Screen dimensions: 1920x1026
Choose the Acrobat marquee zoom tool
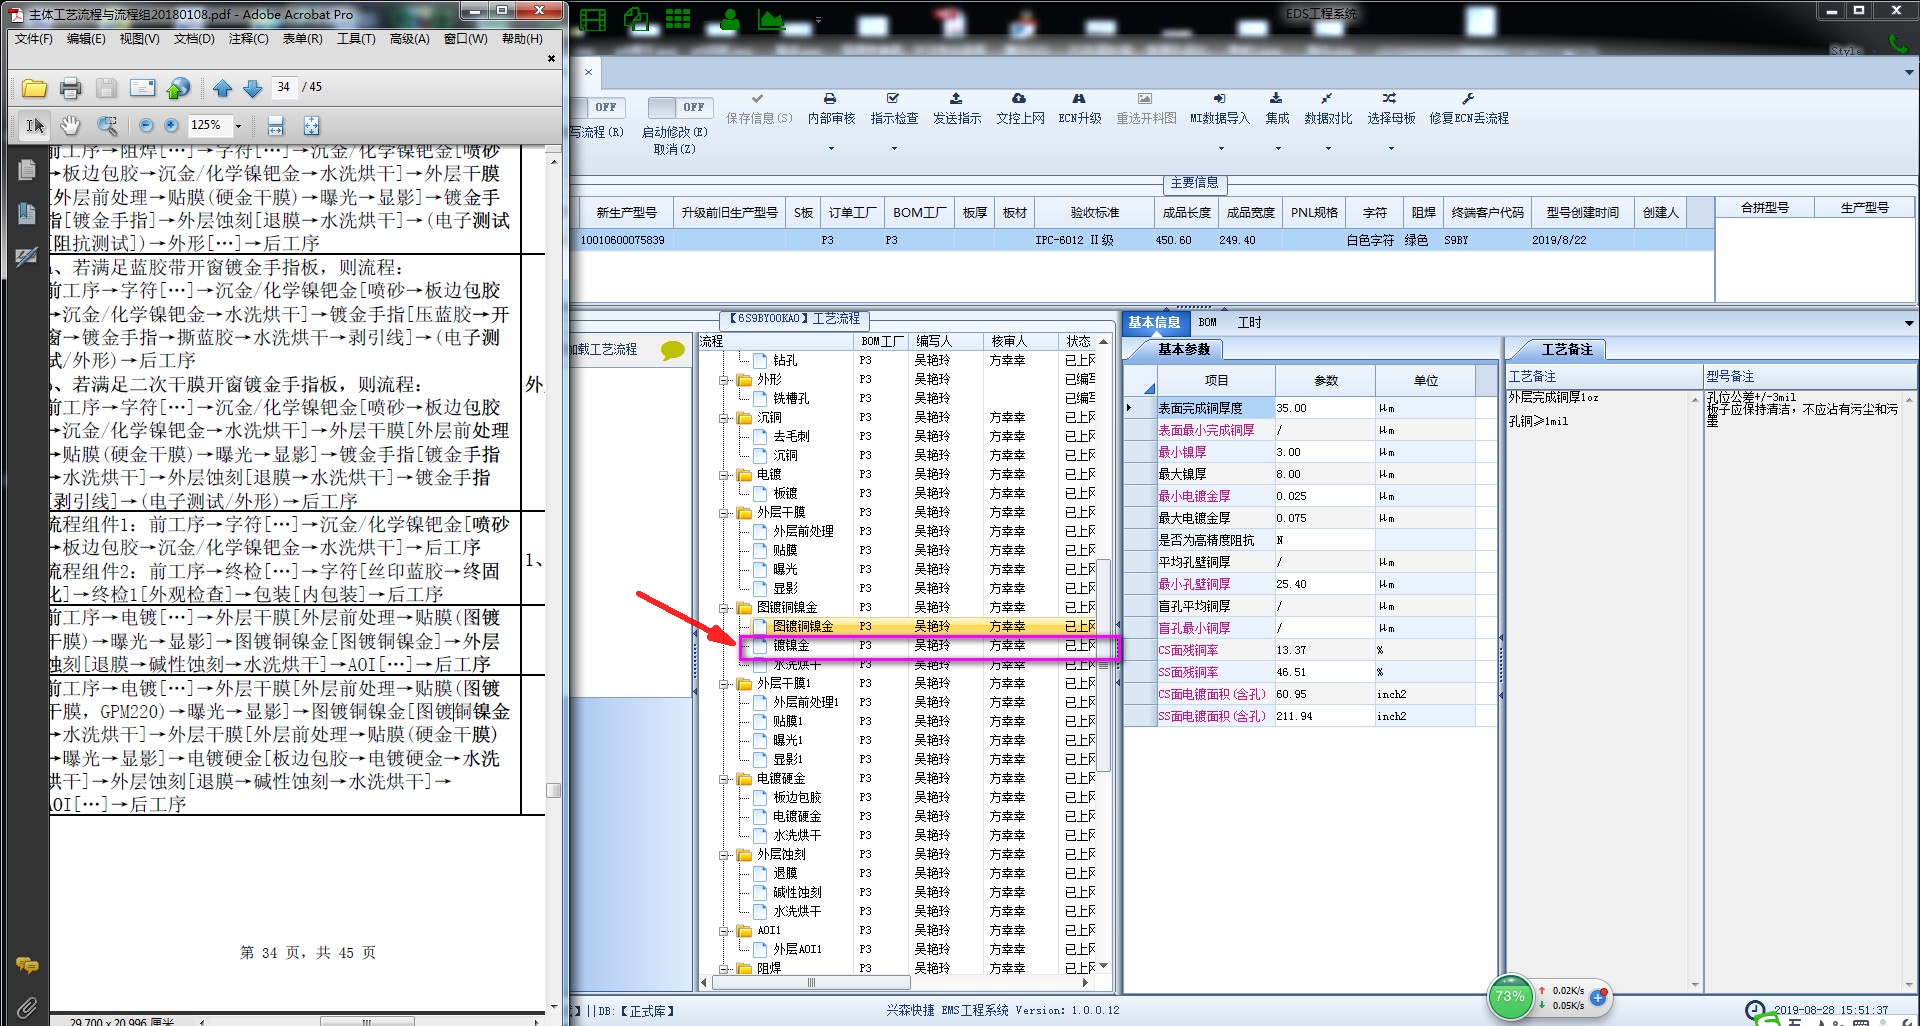pos(106,125)
